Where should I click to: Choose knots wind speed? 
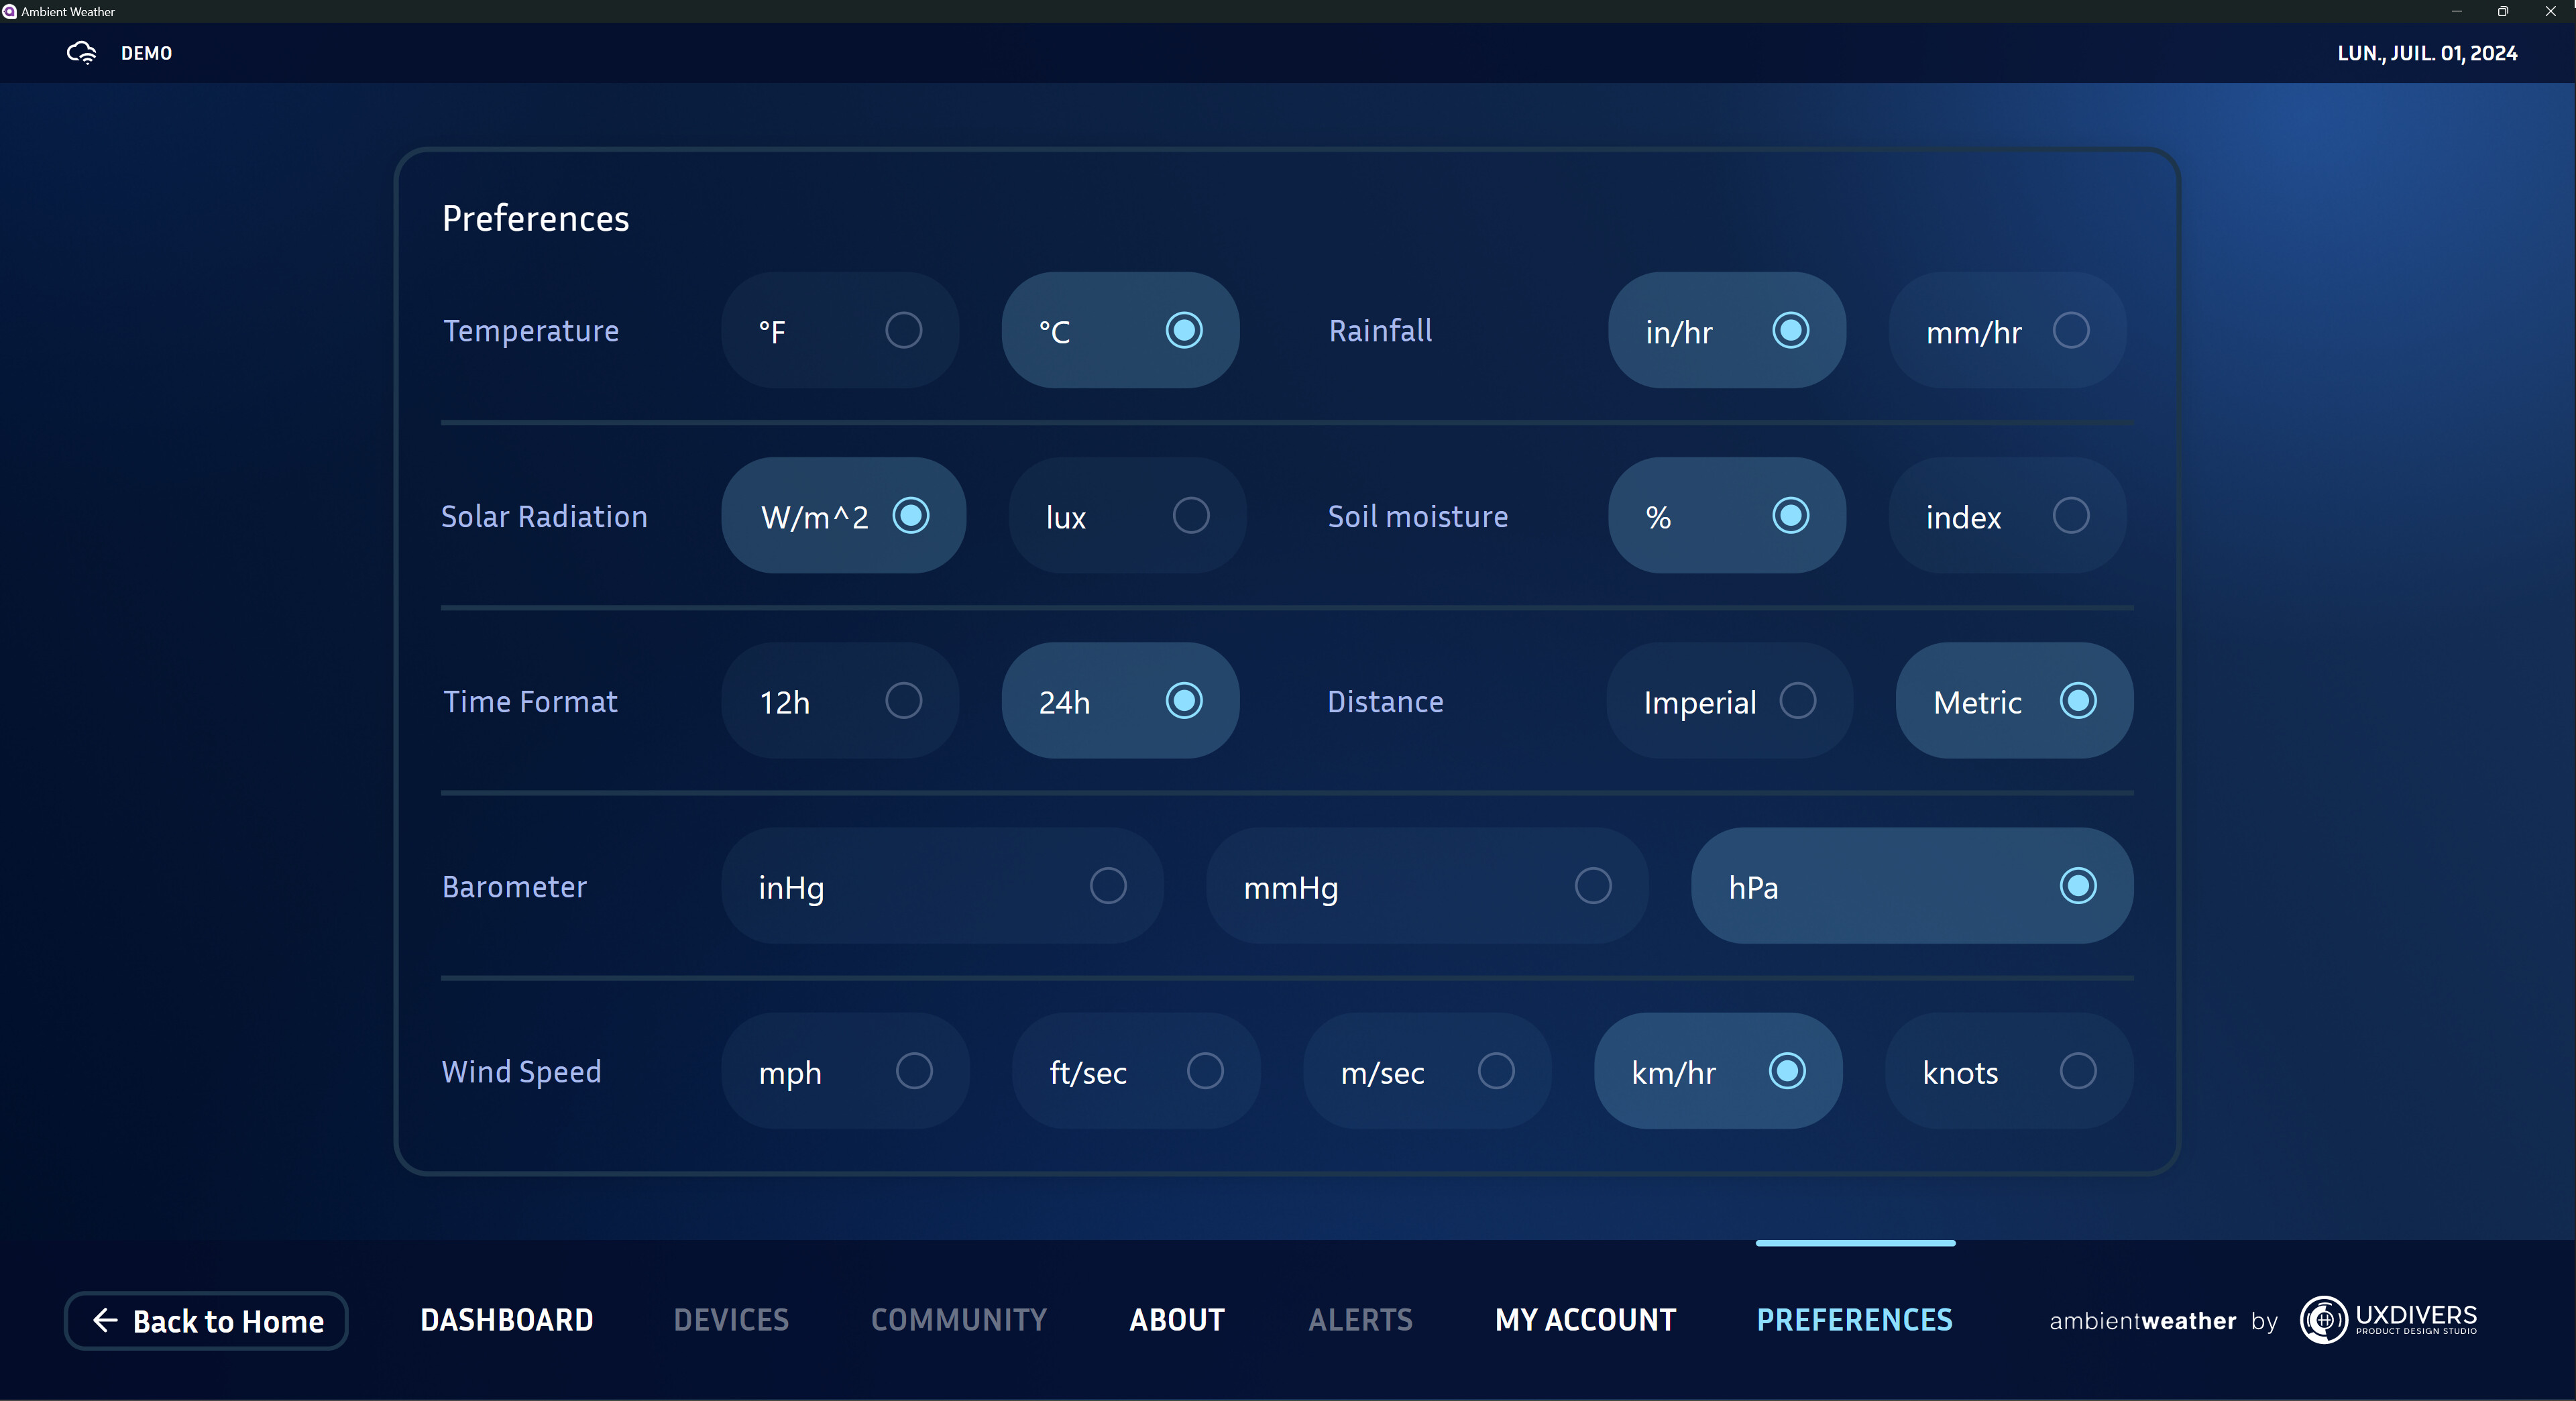2009,1071
